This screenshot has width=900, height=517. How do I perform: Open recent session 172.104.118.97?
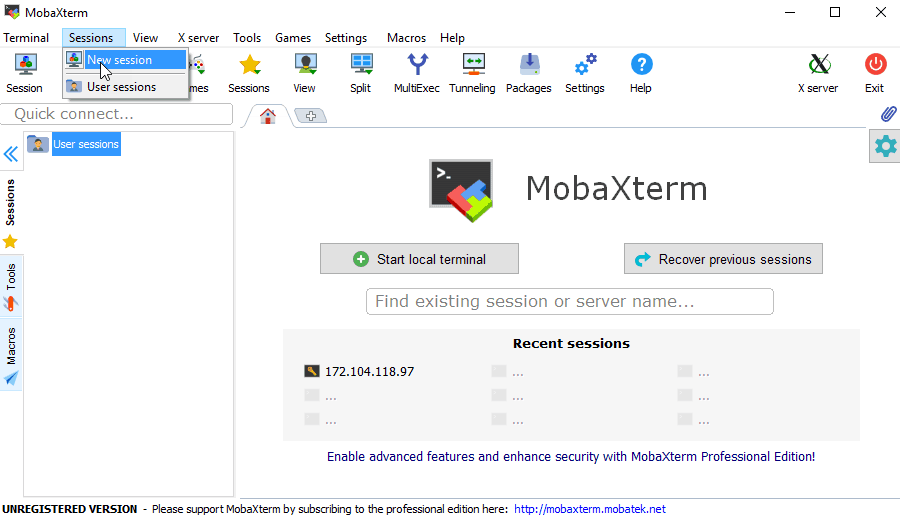click(x=359, y=371)
